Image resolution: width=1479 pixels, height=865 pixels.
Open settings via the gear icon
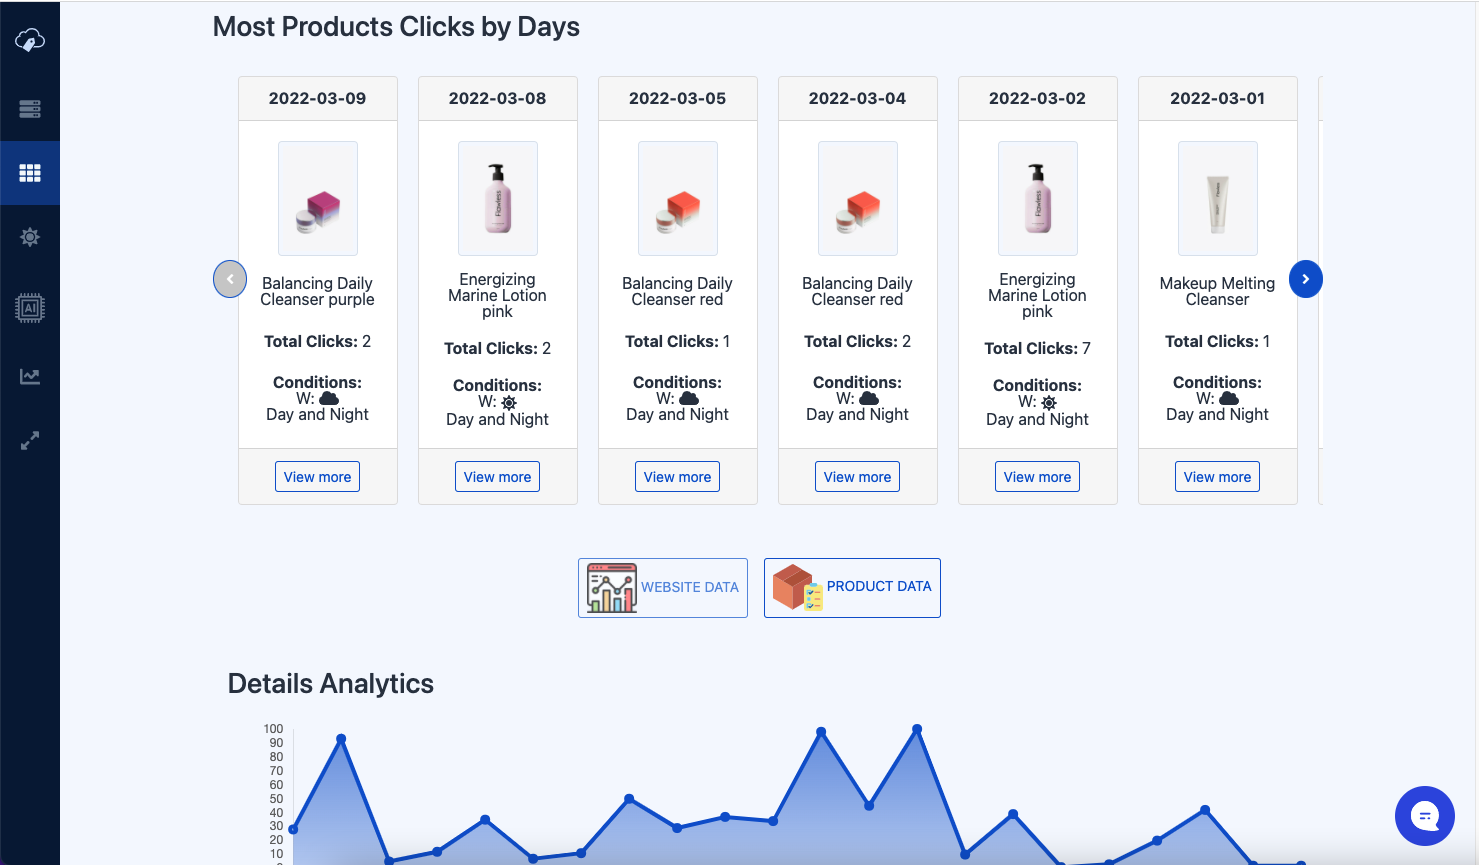coord(29,237)
